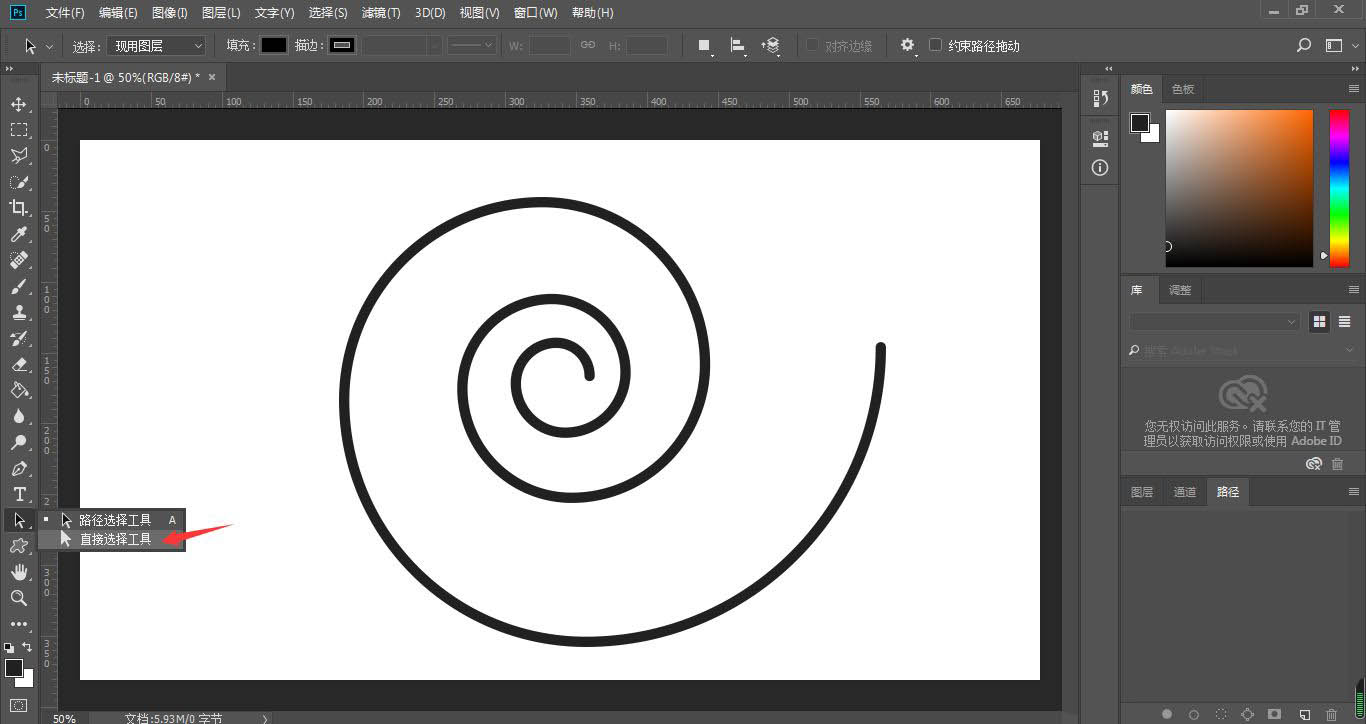
Task: Select the Eyedropper tool
Action: click(19, 234)
